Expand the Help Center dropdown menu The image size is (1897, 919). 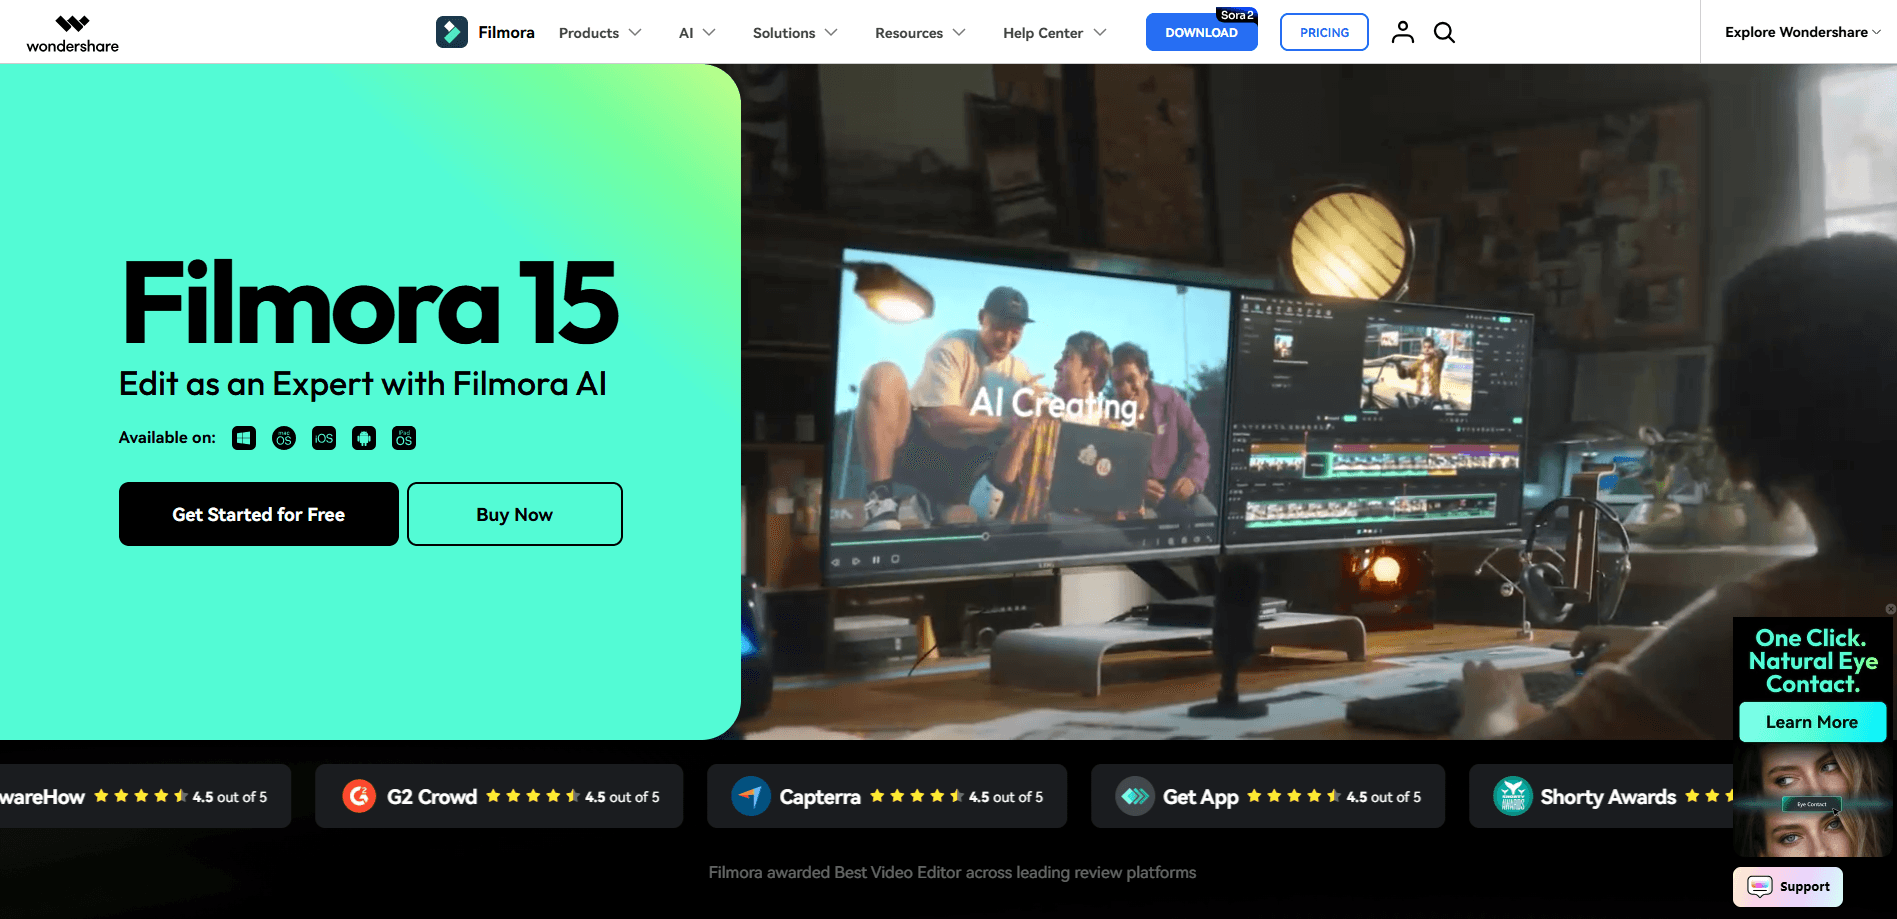click(x=1055, y=33)
